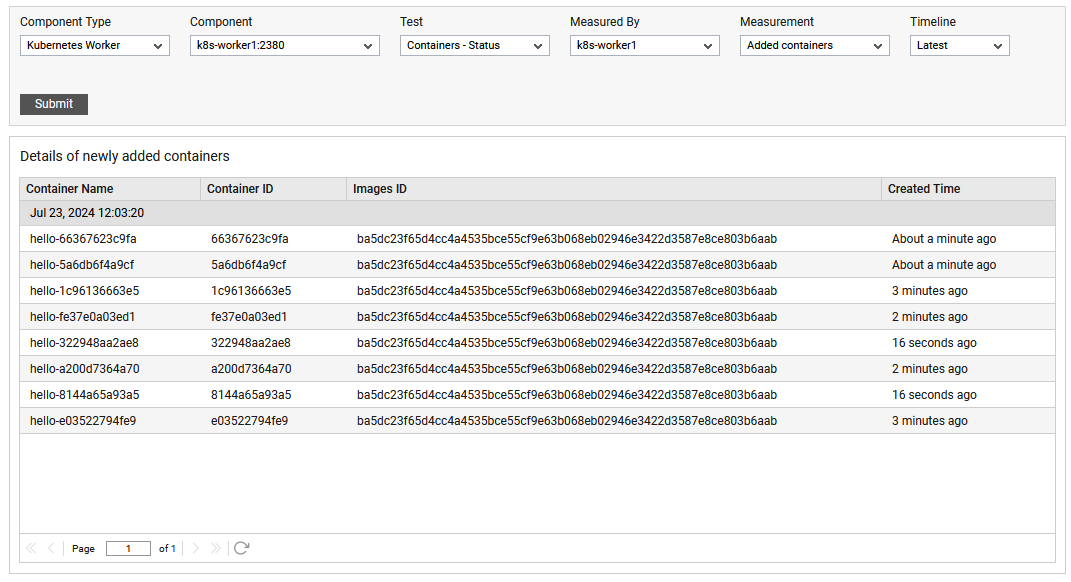Open the Timeline Latest dropdown
The image size is (1071, 582).
960,46
